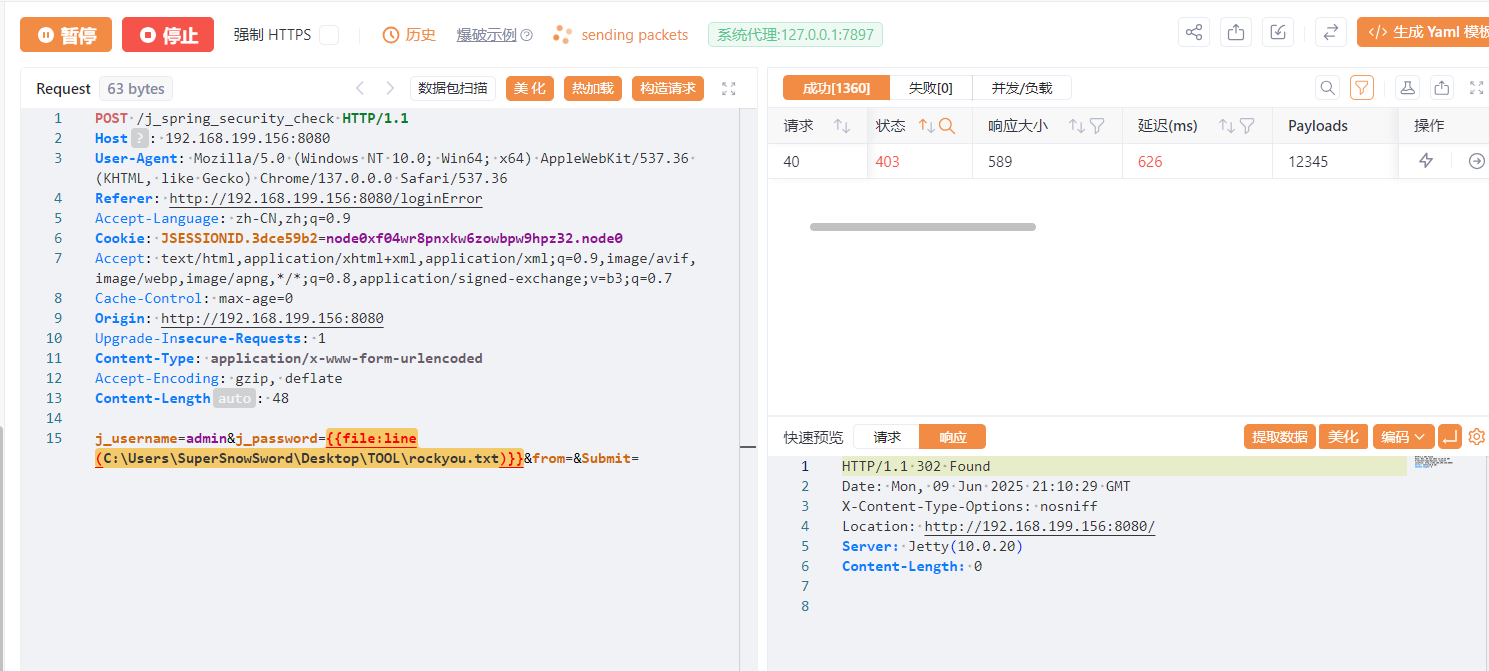
Task: Click circled arrow icon in row 40 操作
Action: click(1476, 161)
